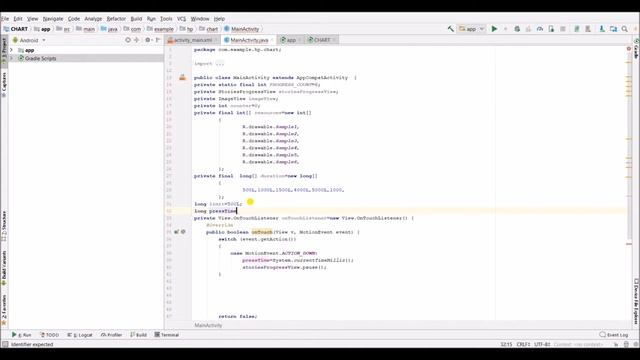Click the error indicator at editor top right

coord(629,49)
